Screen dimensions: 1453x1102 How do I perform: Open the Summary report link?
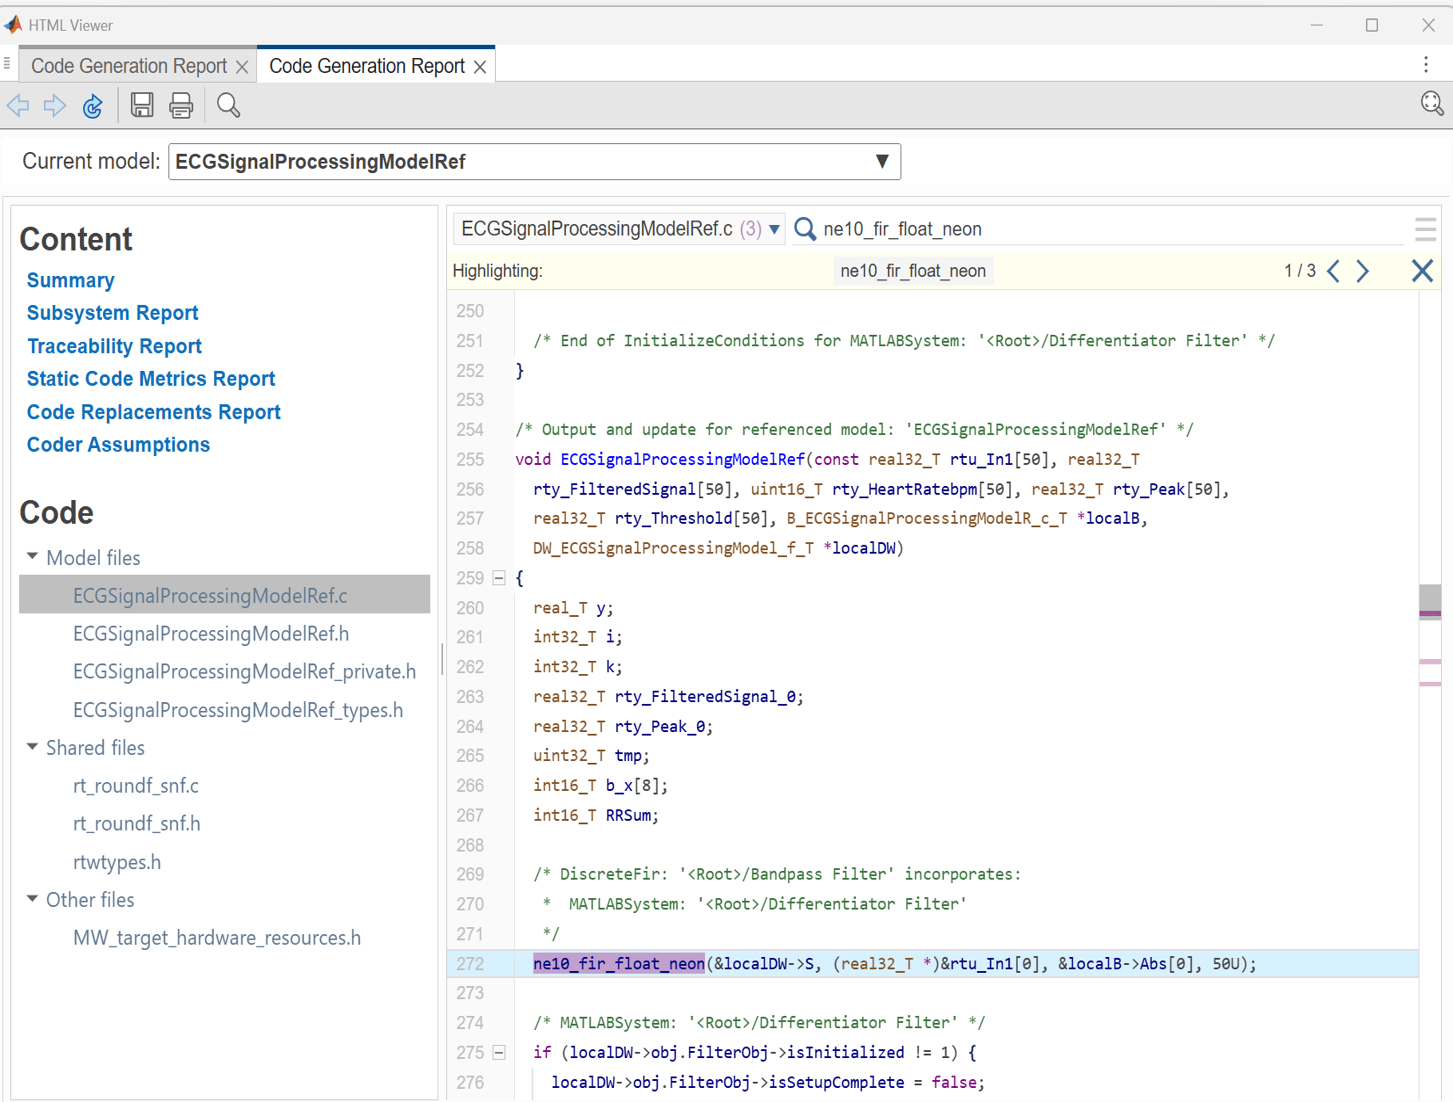pyautogui.click(x=70, y=280)
